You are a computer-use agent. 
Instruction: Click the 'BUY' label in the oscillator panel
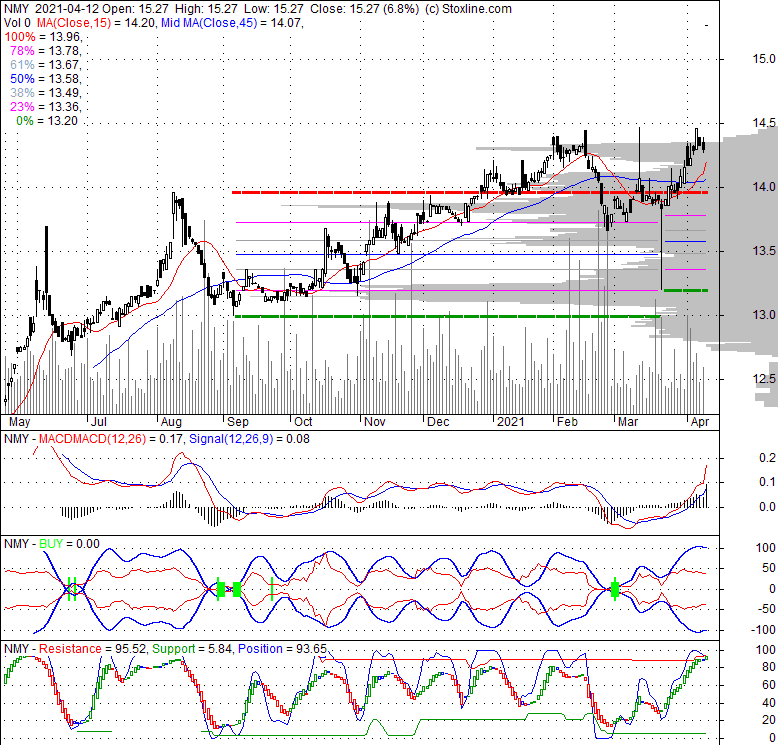tap(51, 544)
